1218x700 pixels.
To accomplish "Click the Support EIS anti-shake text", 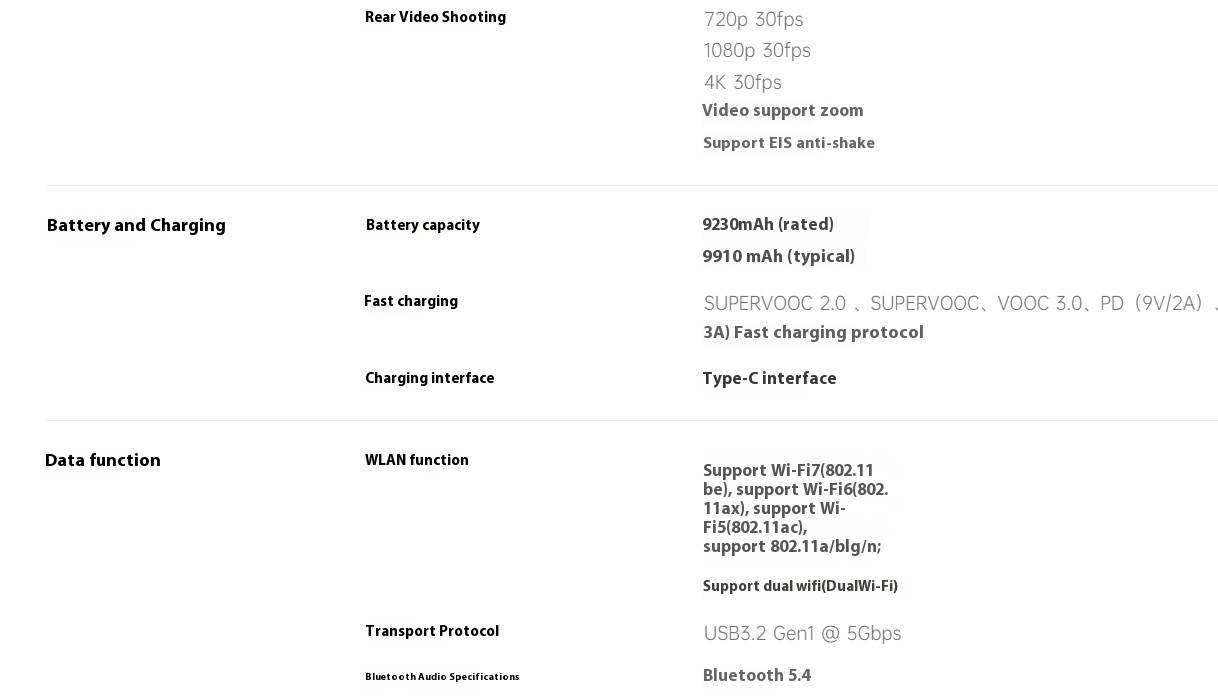I will 789,143.
